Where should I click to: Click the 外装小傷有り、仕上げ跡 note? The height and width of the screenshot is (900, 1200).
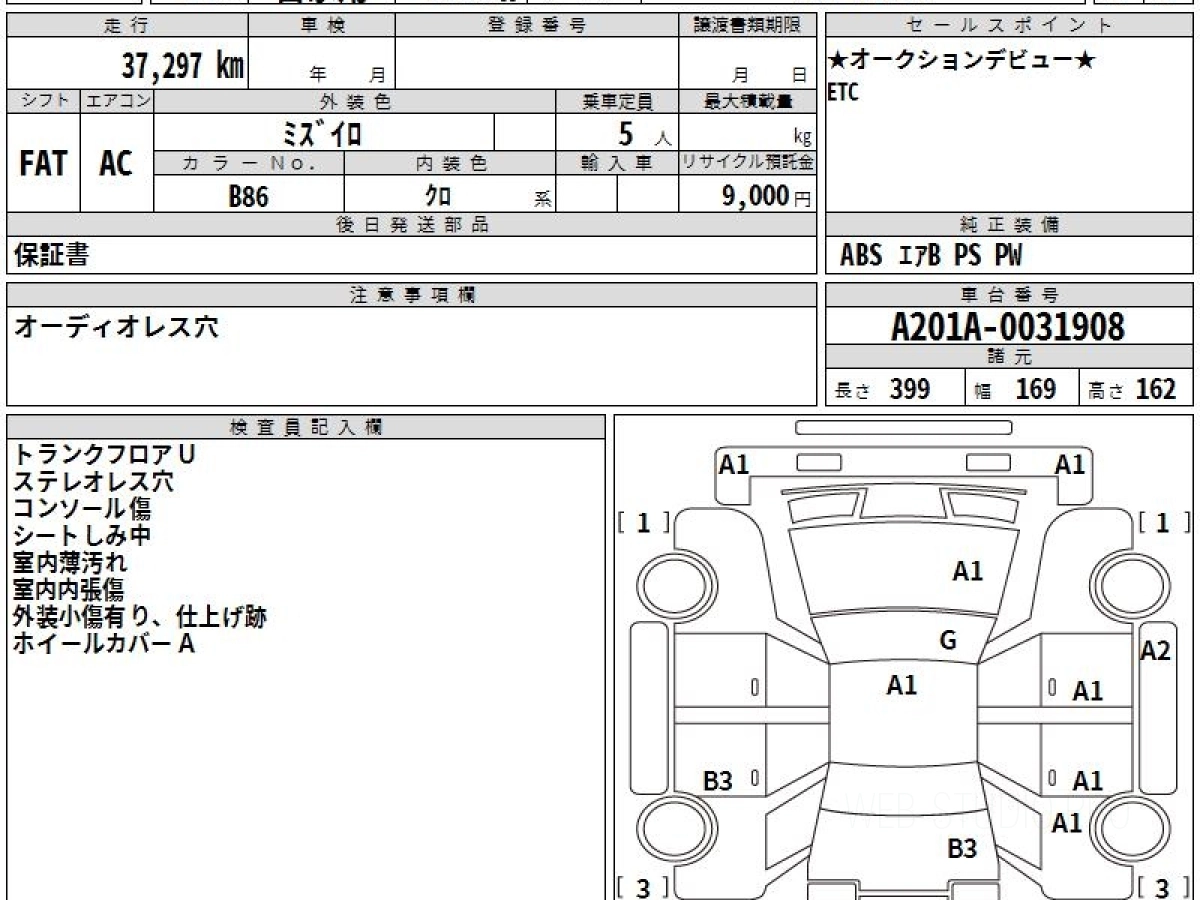140,616
